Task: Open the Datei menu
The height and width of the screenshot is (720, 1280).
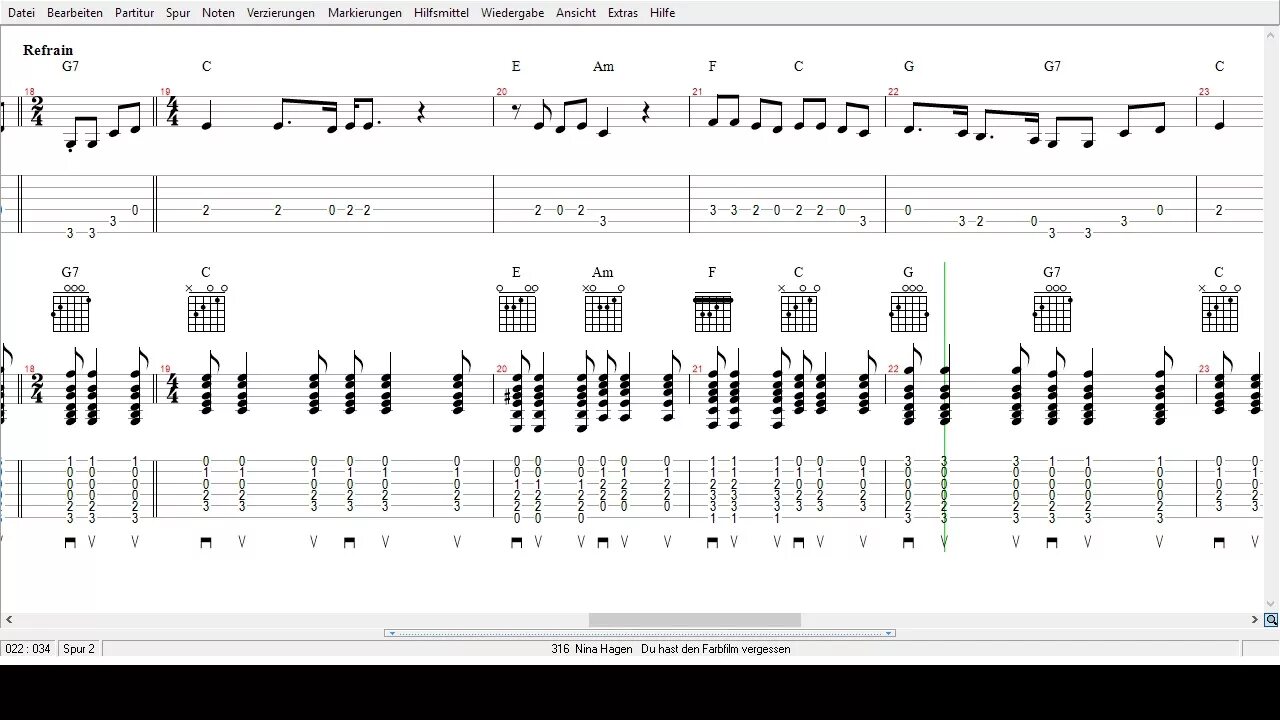Action: [x=21, y=13]
